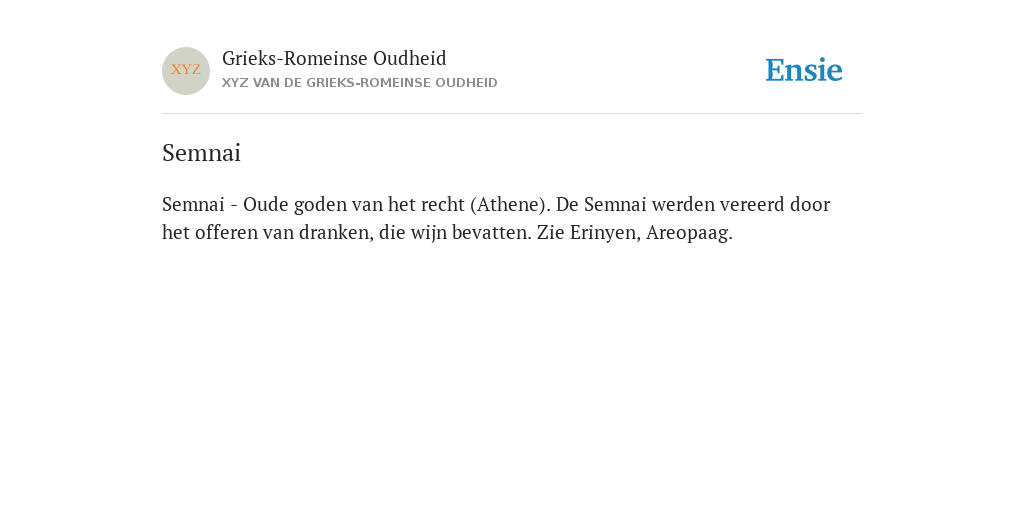
Task: Click the word Areopaag in the text
Action: [689, 232]
